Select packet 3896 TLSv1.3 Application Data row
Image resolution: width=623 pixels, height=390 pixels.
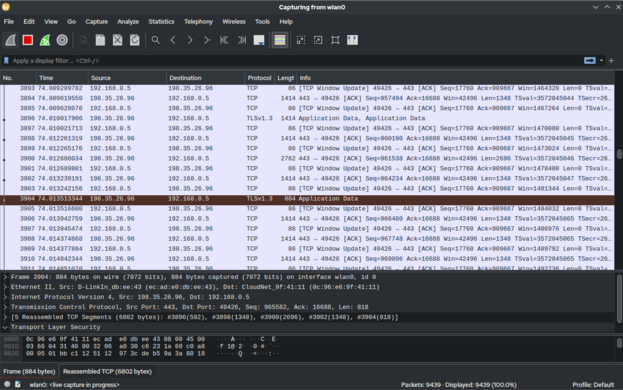click(x=308, y=118)
